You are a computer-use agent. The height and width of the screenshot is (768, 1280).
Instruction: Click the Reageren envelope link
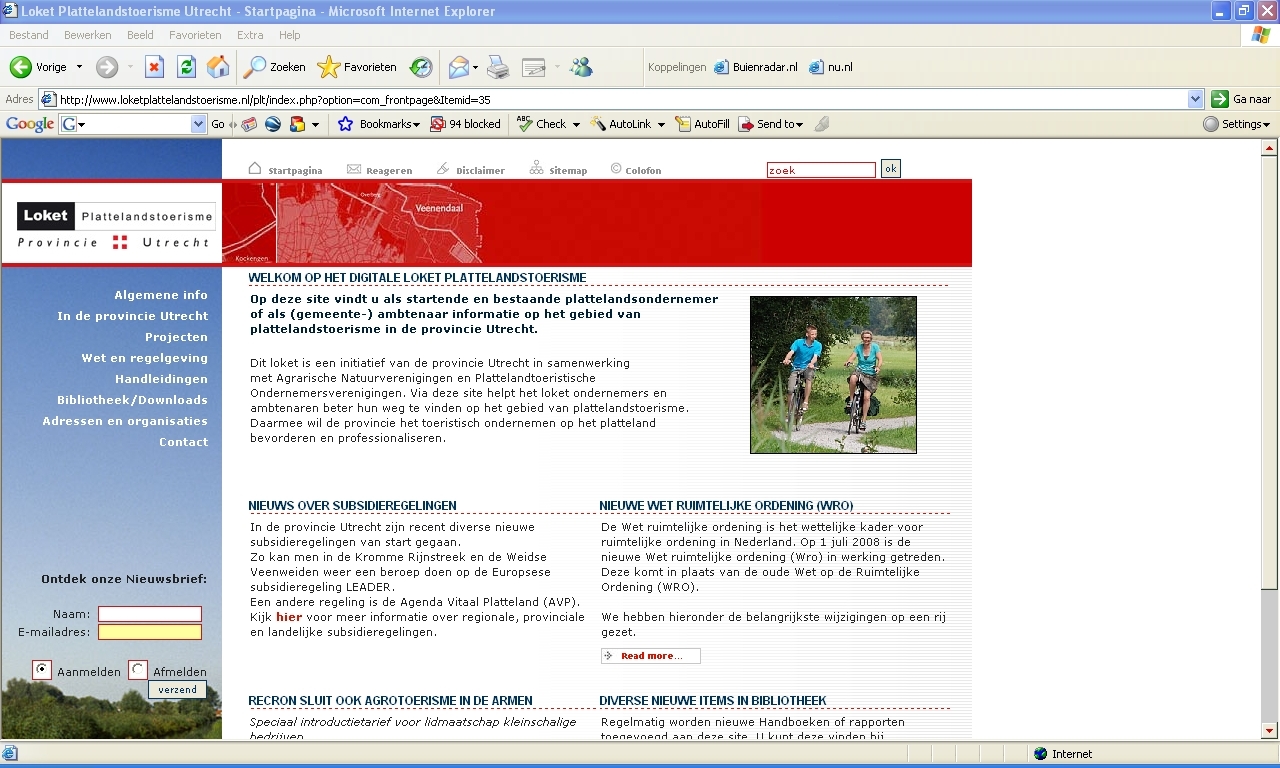tap(379, 170)
